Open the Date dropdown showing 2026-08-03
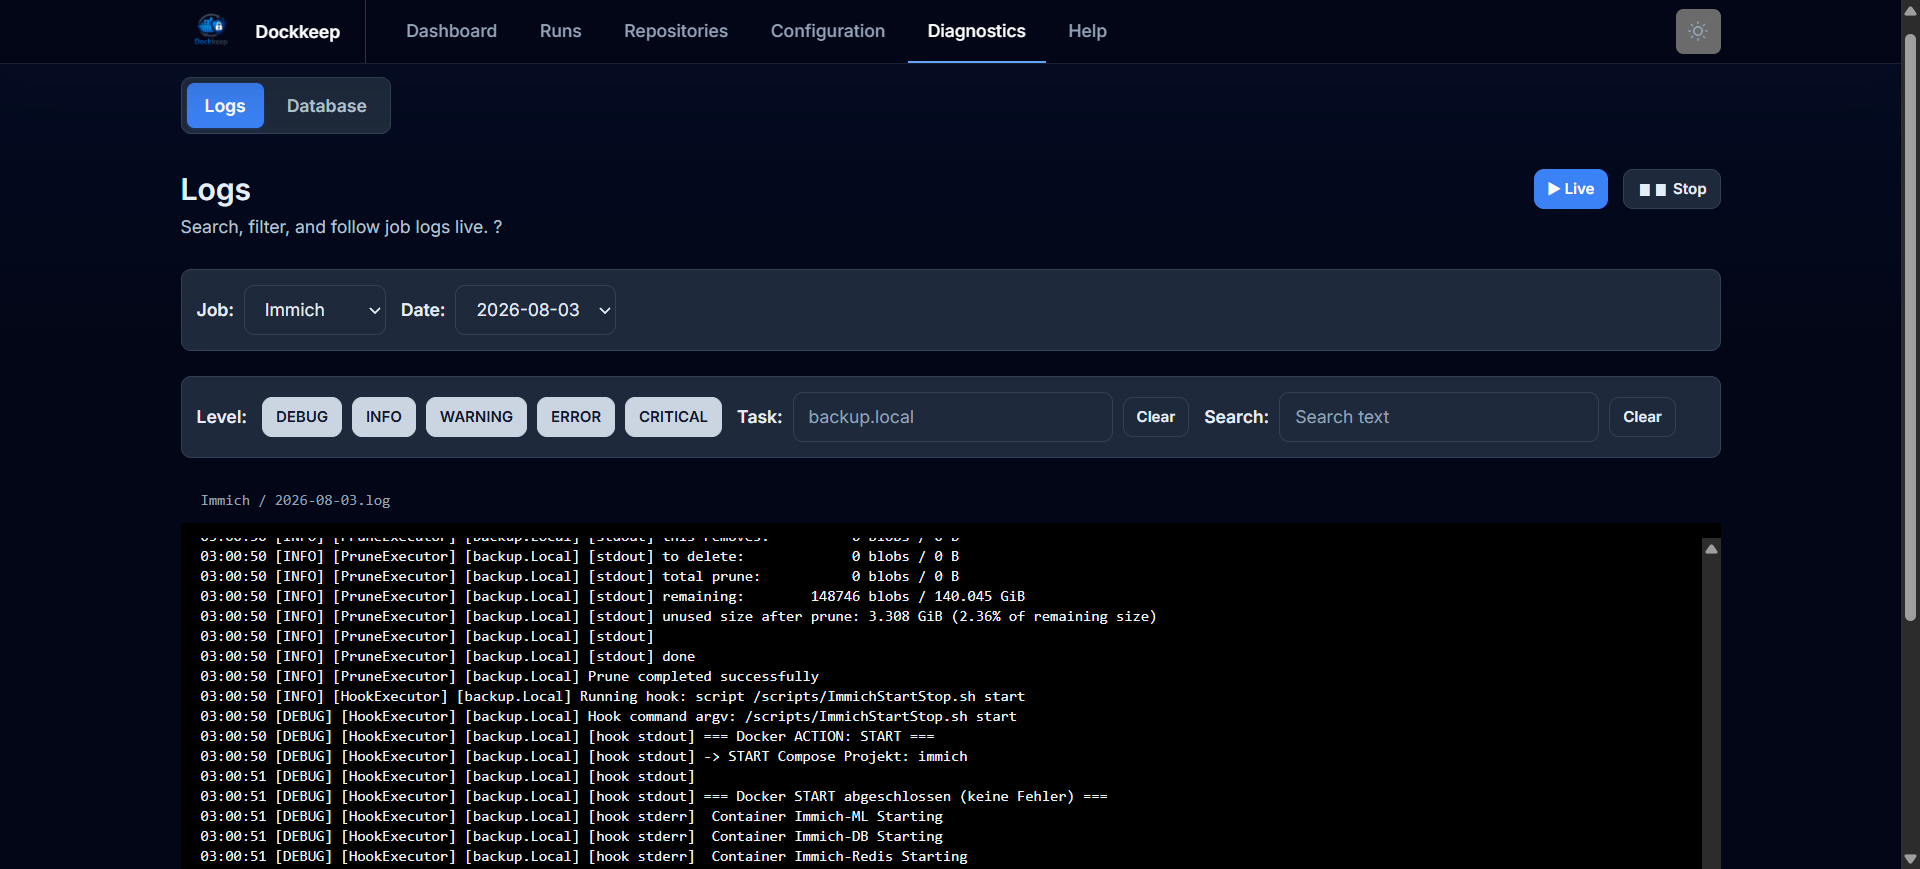Image resolution: width=1920 pixels, height=869 pixels. pos(535,310)
